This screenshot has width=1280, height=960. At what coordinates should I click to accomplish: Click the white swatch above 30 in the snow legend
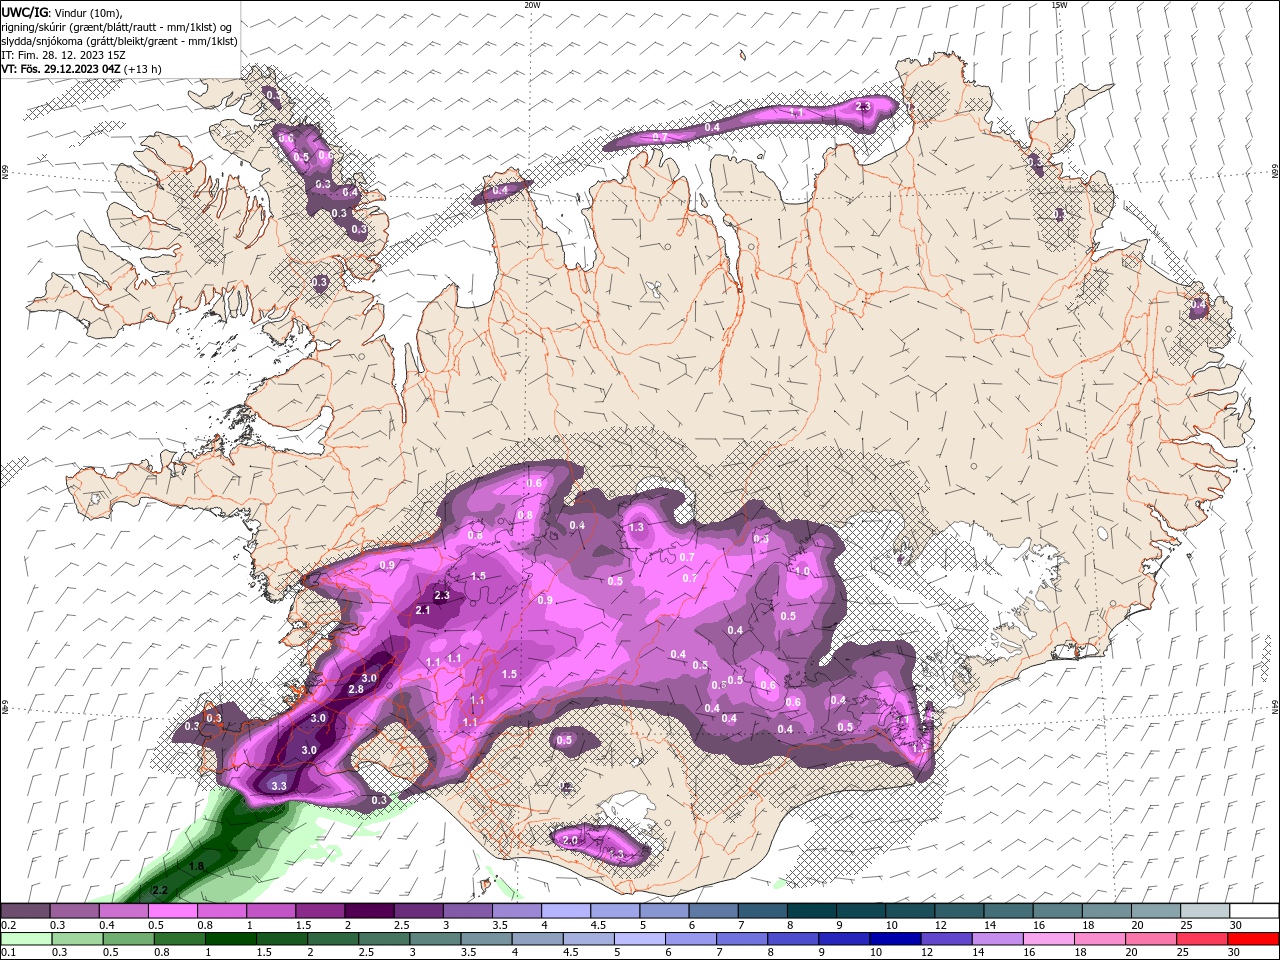click(x=1255, y=910)
